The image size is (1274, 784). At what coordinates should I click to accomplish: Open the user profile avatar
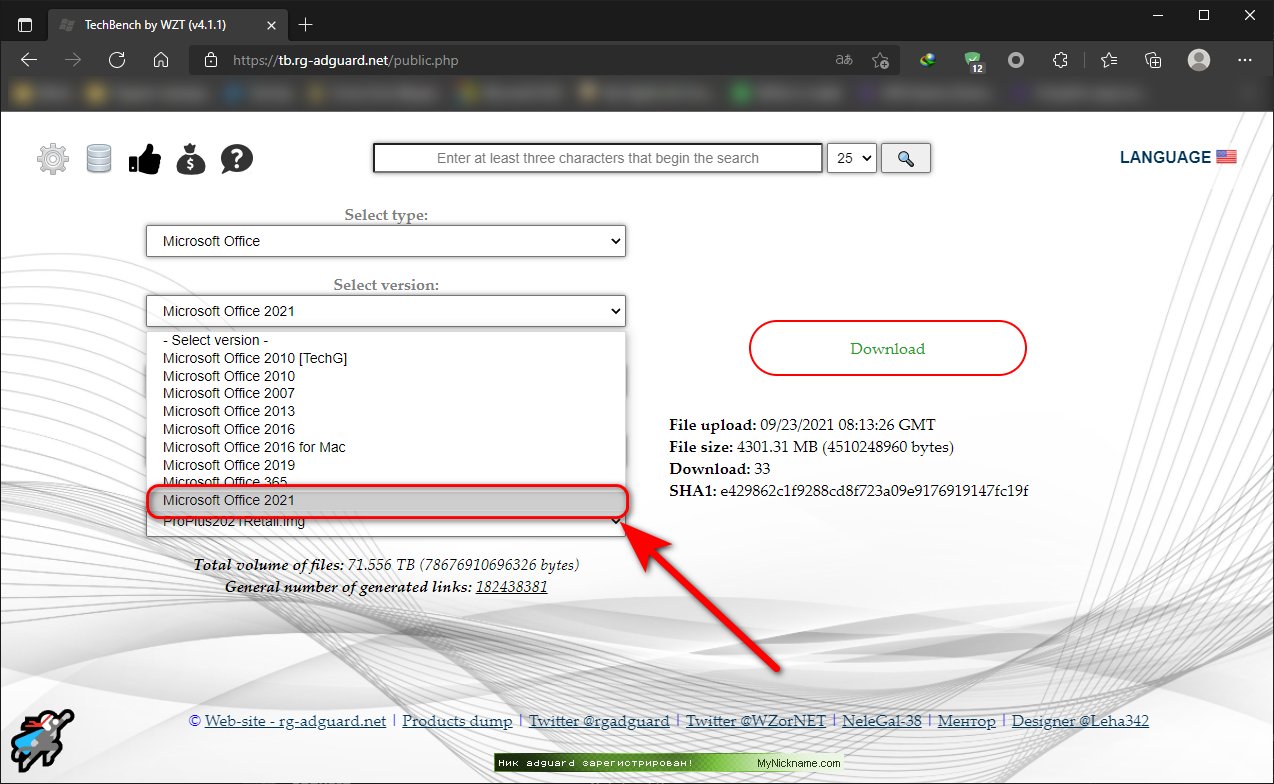(1198, 60)
